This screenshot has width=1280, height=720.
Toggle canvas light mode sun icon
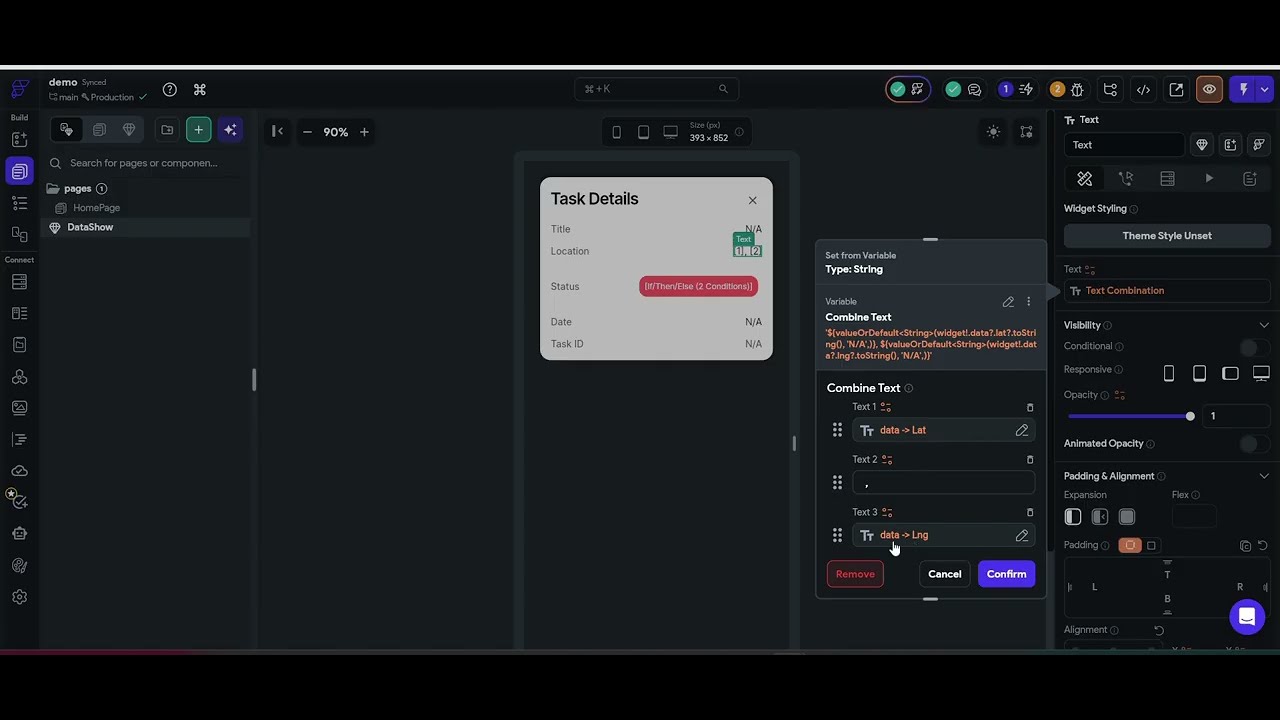pyautogui.click(x=993, y=132)
